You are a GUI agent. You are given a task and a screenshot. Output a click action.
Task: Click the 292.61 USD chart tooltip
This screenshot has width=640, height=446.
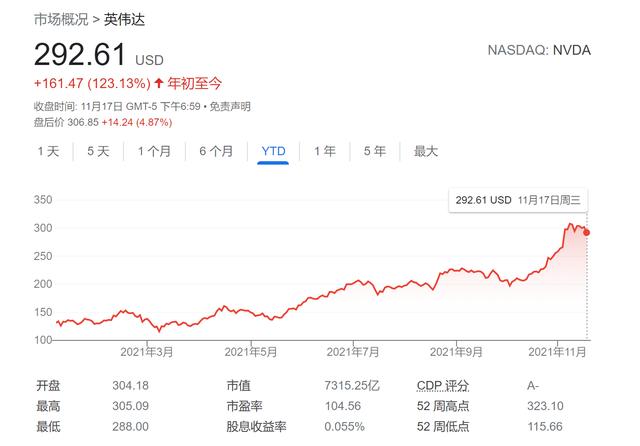(518, 200)
